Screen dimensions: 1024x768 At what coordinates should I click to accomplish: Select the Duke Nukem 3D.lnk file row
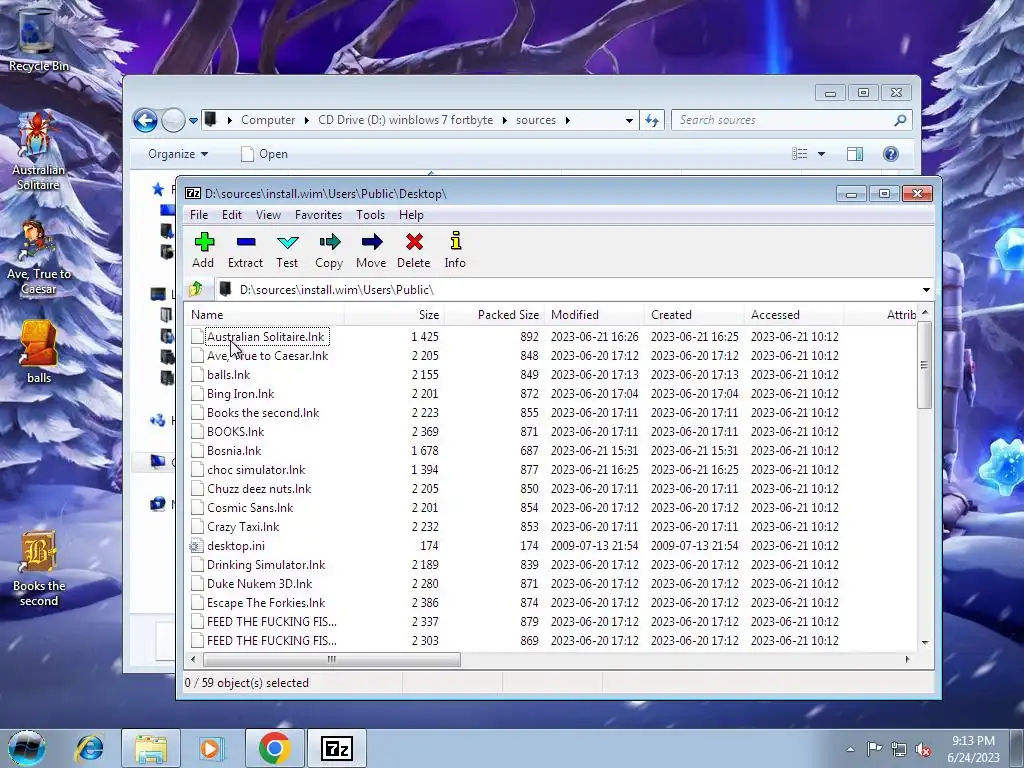(x=549, y=584)
